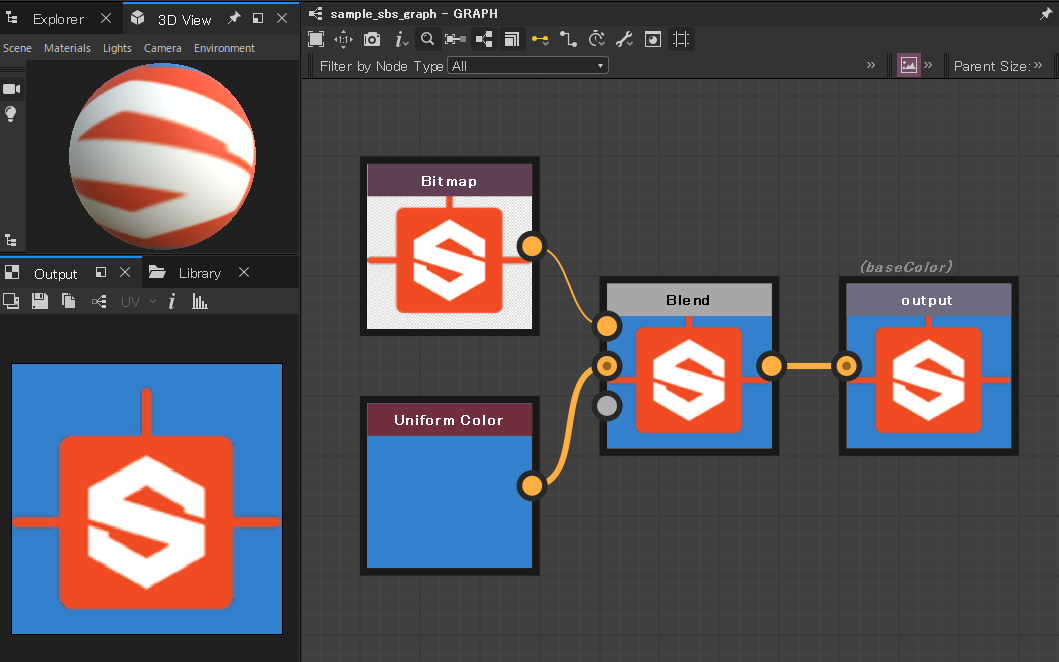1059x662 pixels.
Task: Click the Blend node background input connector
Action: 606,366
